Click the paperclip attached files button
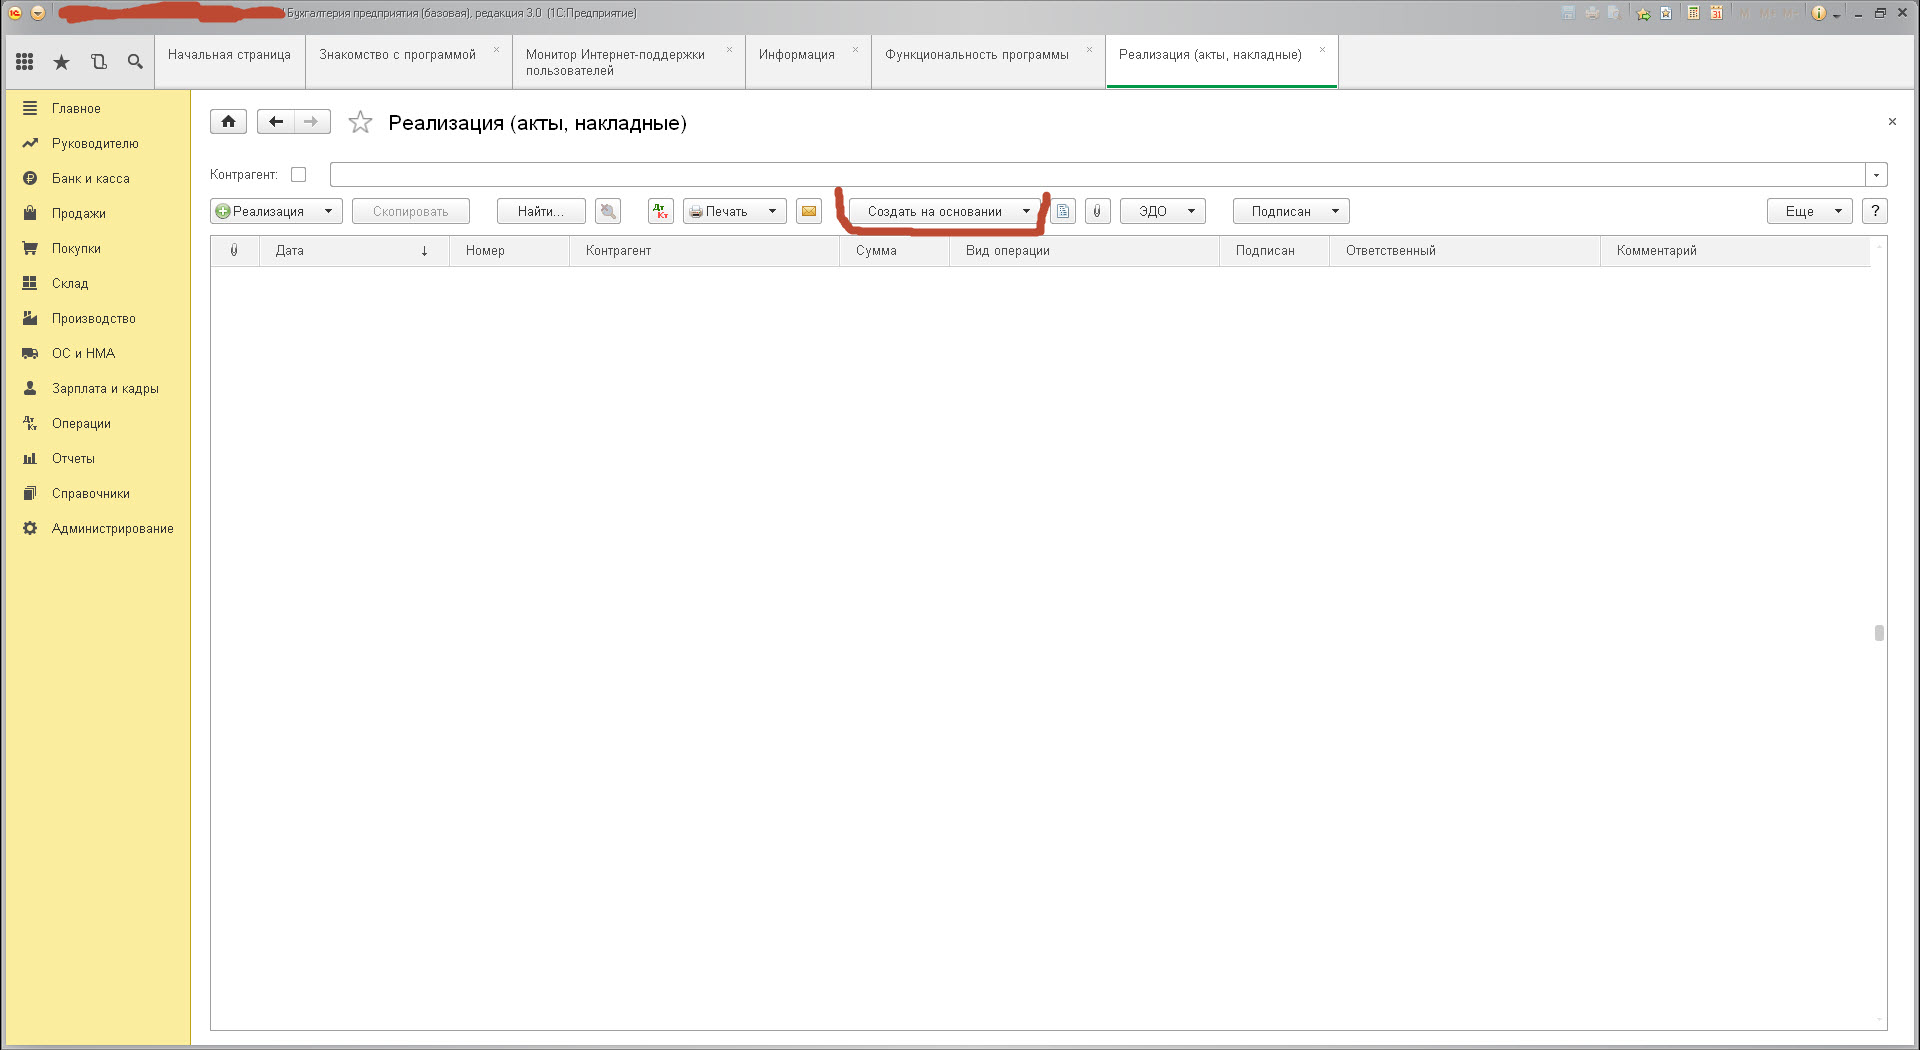 pos(1097,211)
